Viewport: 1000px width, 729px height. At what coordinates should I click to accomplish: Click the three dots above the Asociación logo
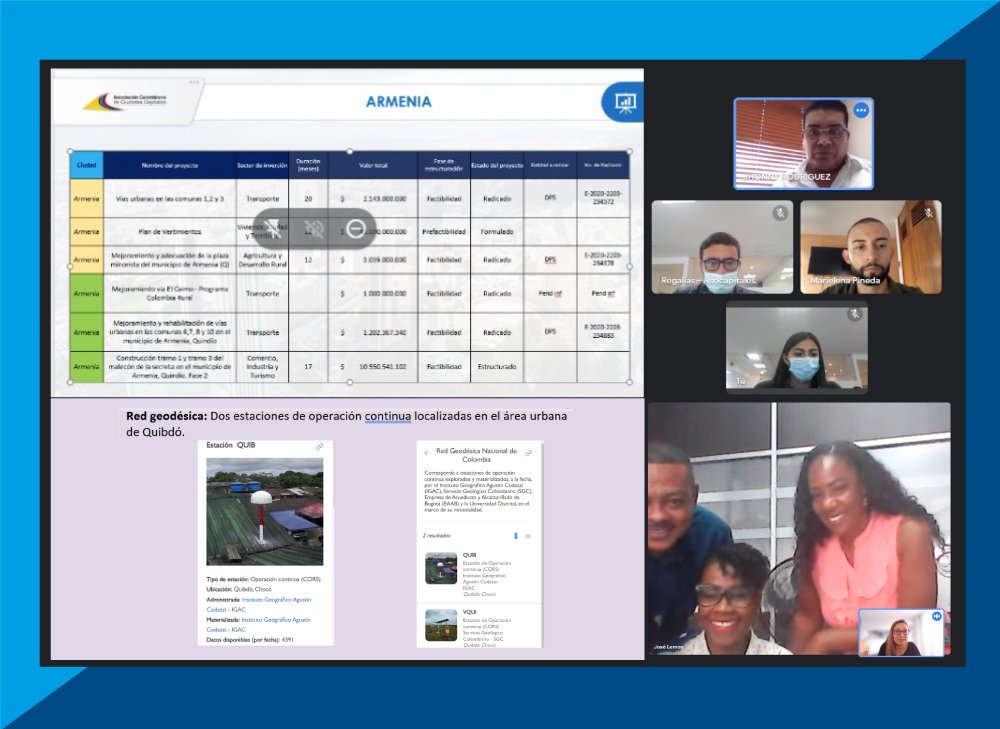pyautogui.click(x=194, y=82)
